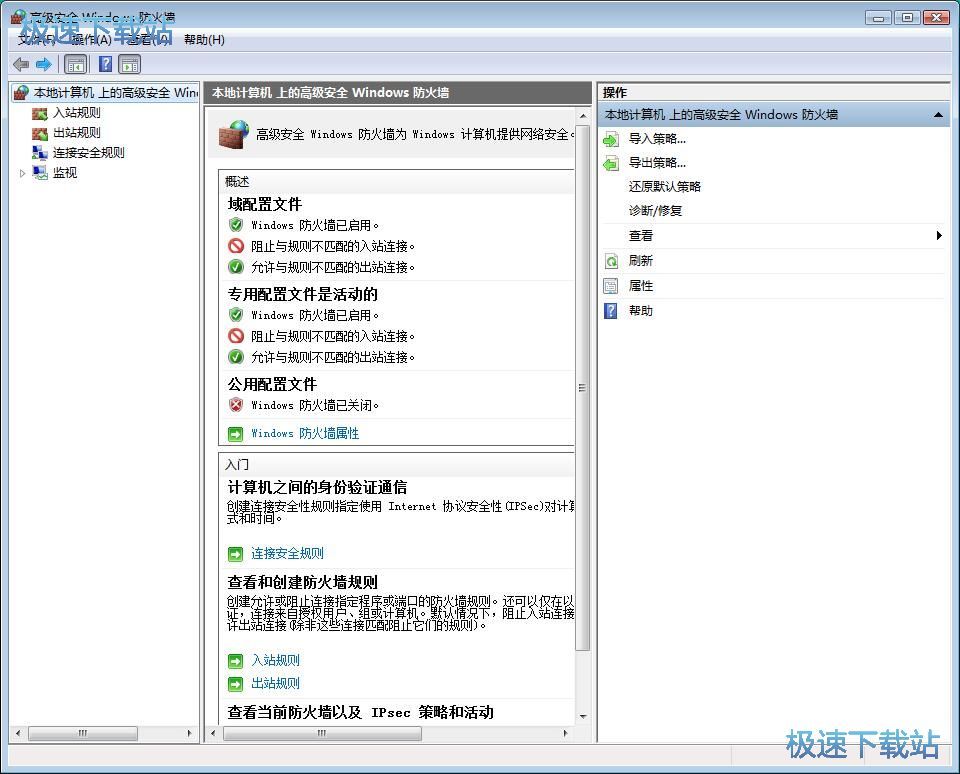
Task: Click green arrow icon beside 出站规则 link
Action: [235, 684]
